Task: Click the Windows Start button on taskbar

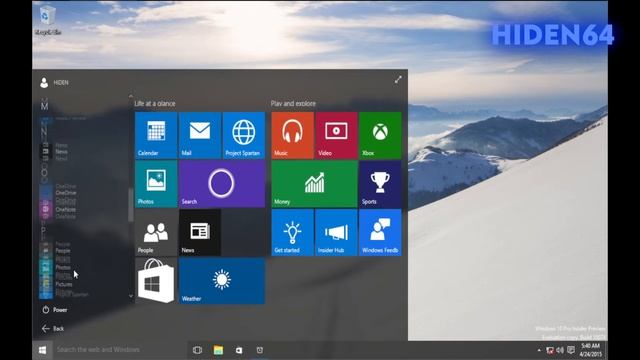Action: [x=42, y=350]
